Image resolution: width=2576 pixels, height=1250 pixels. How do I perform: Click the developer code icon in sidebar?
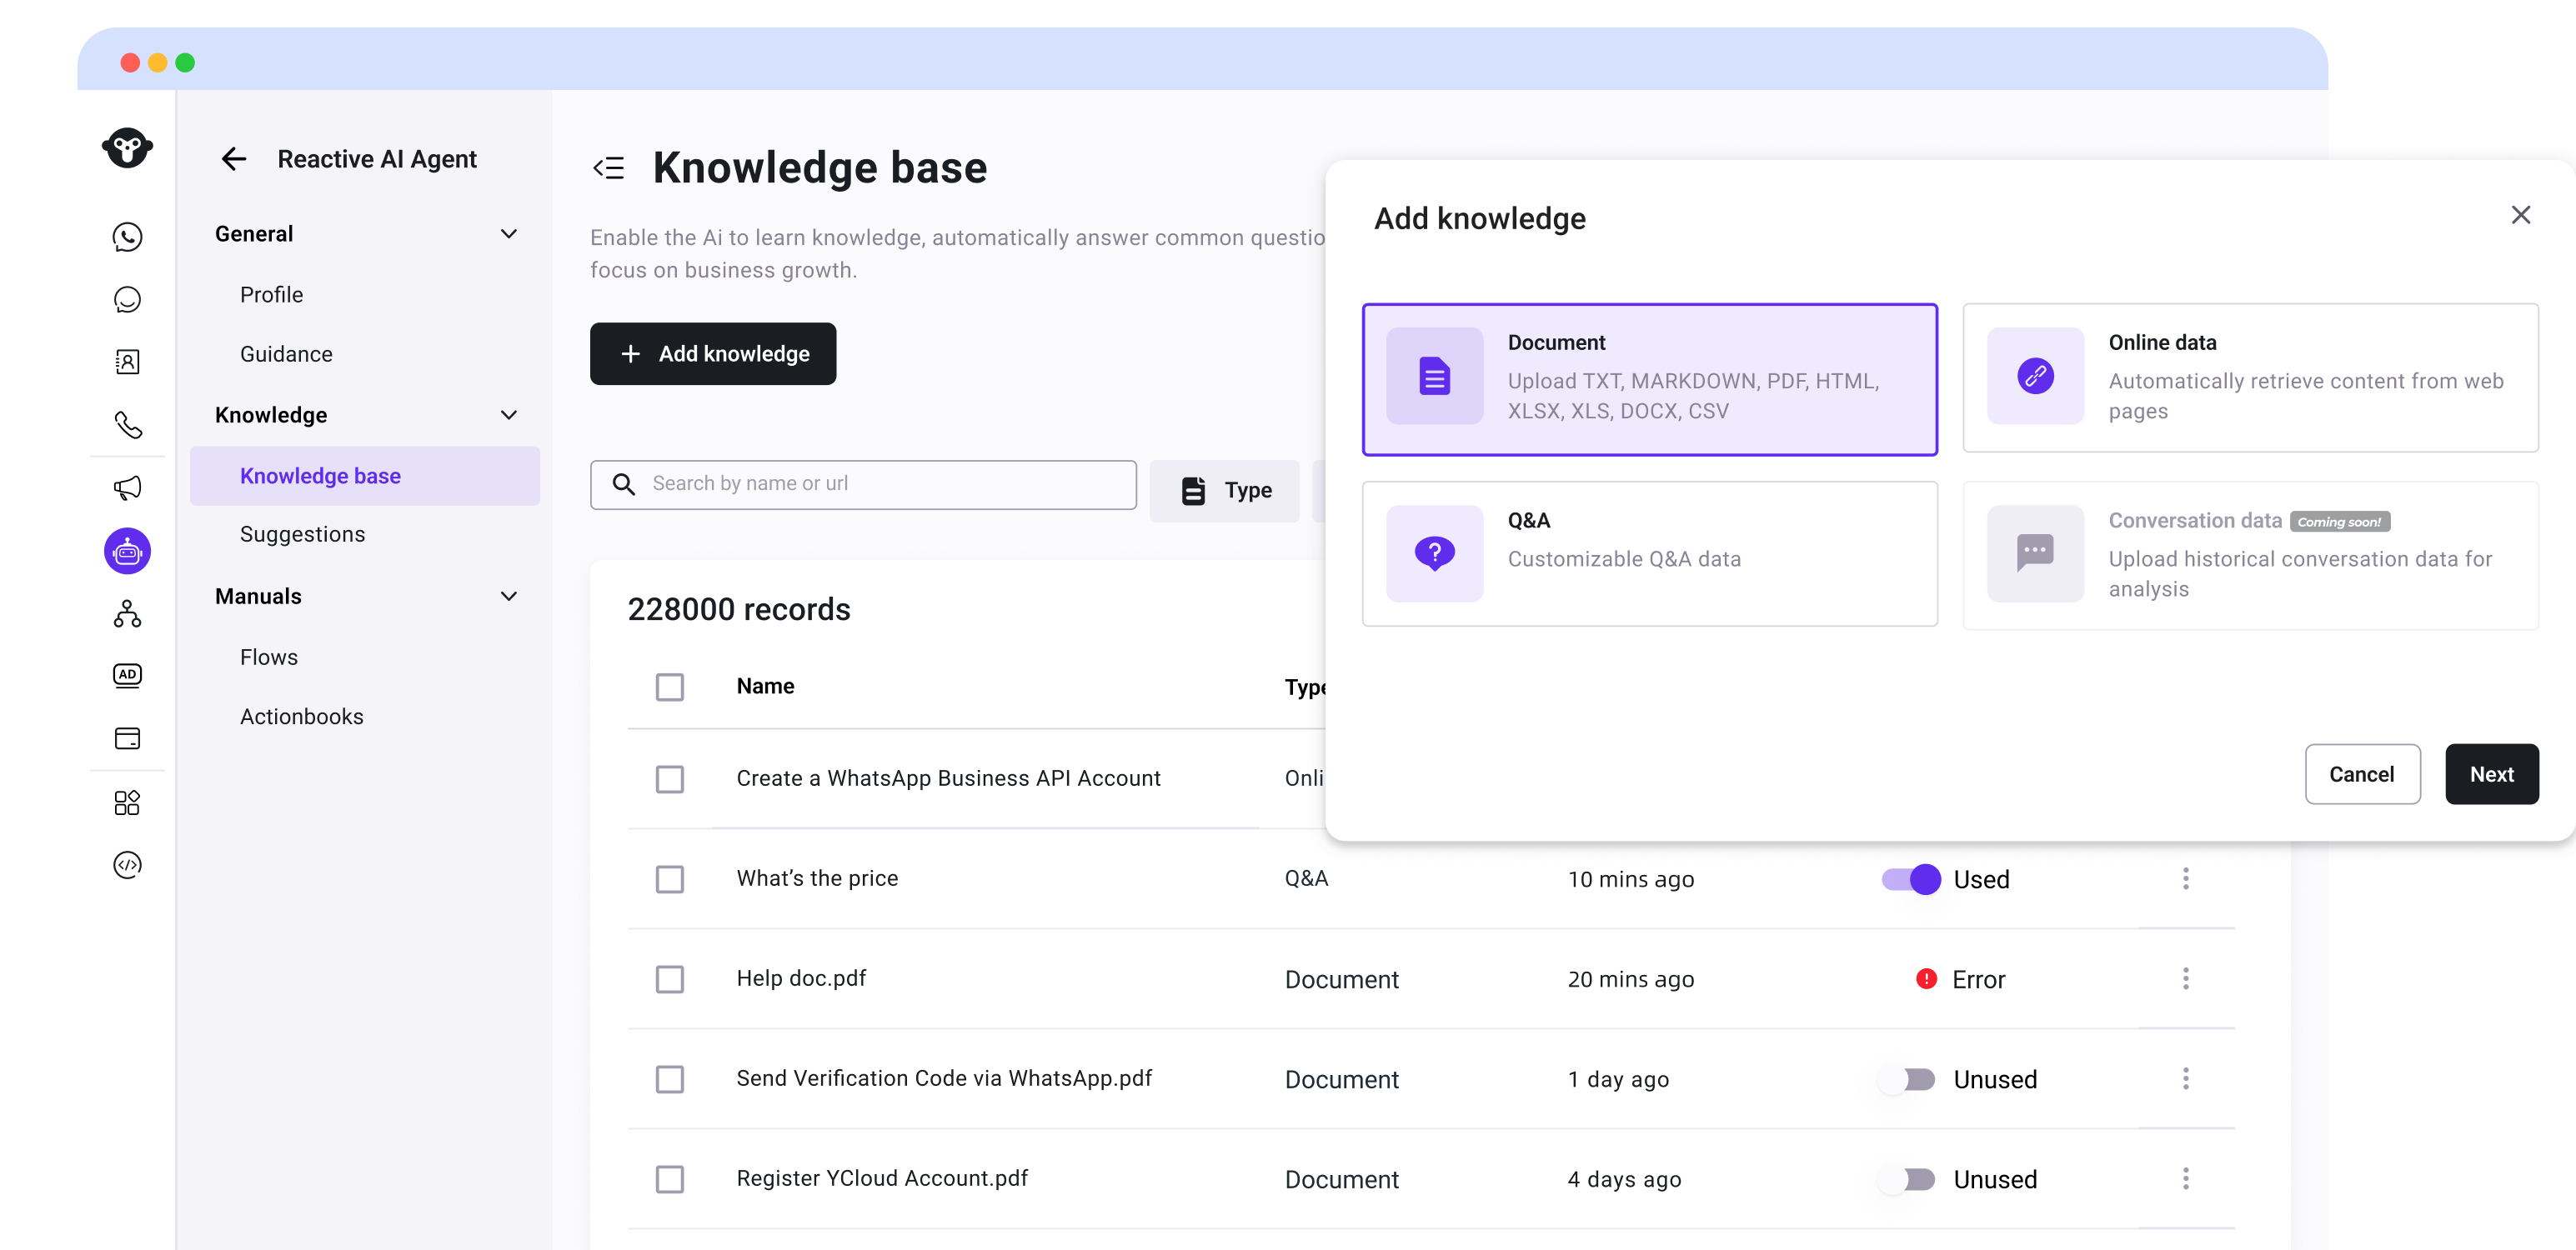[127, 865]
